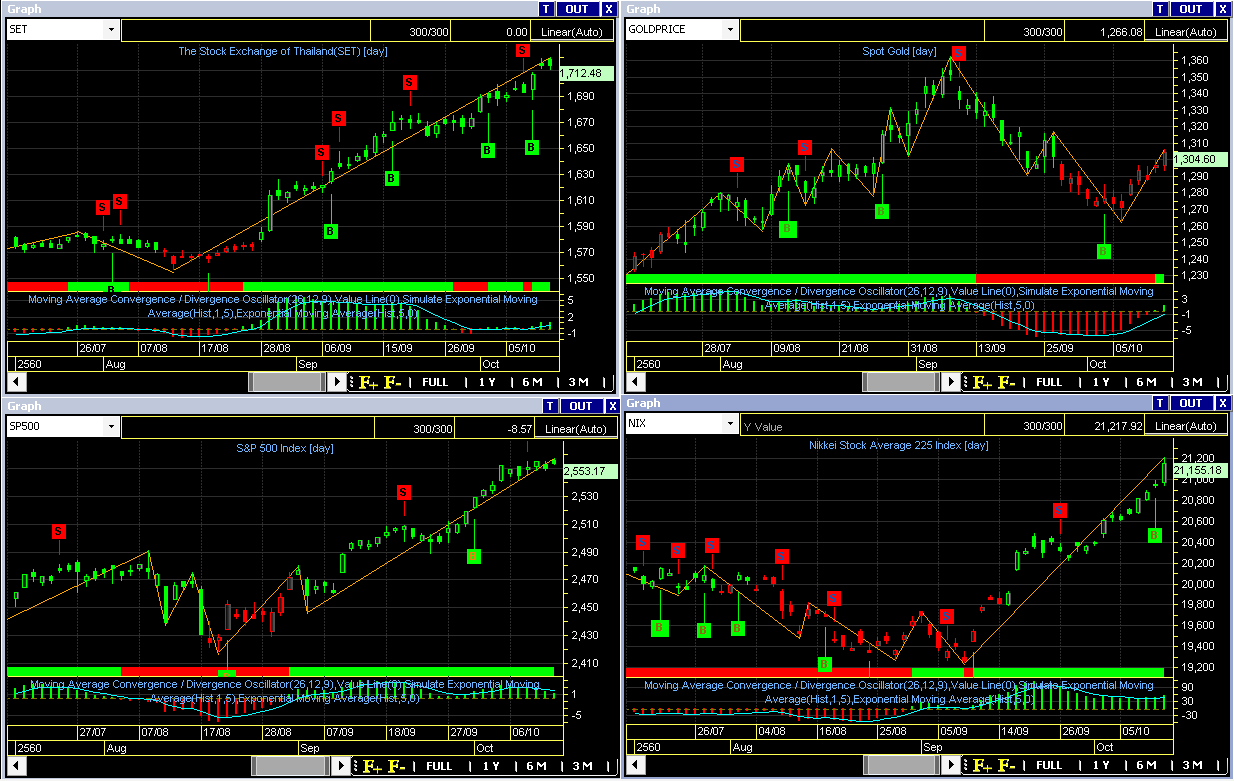Click the right scroll arrow under the Nikkei chart
Image resolution: width=1234 pixels, height=781 pixels.
952,765
